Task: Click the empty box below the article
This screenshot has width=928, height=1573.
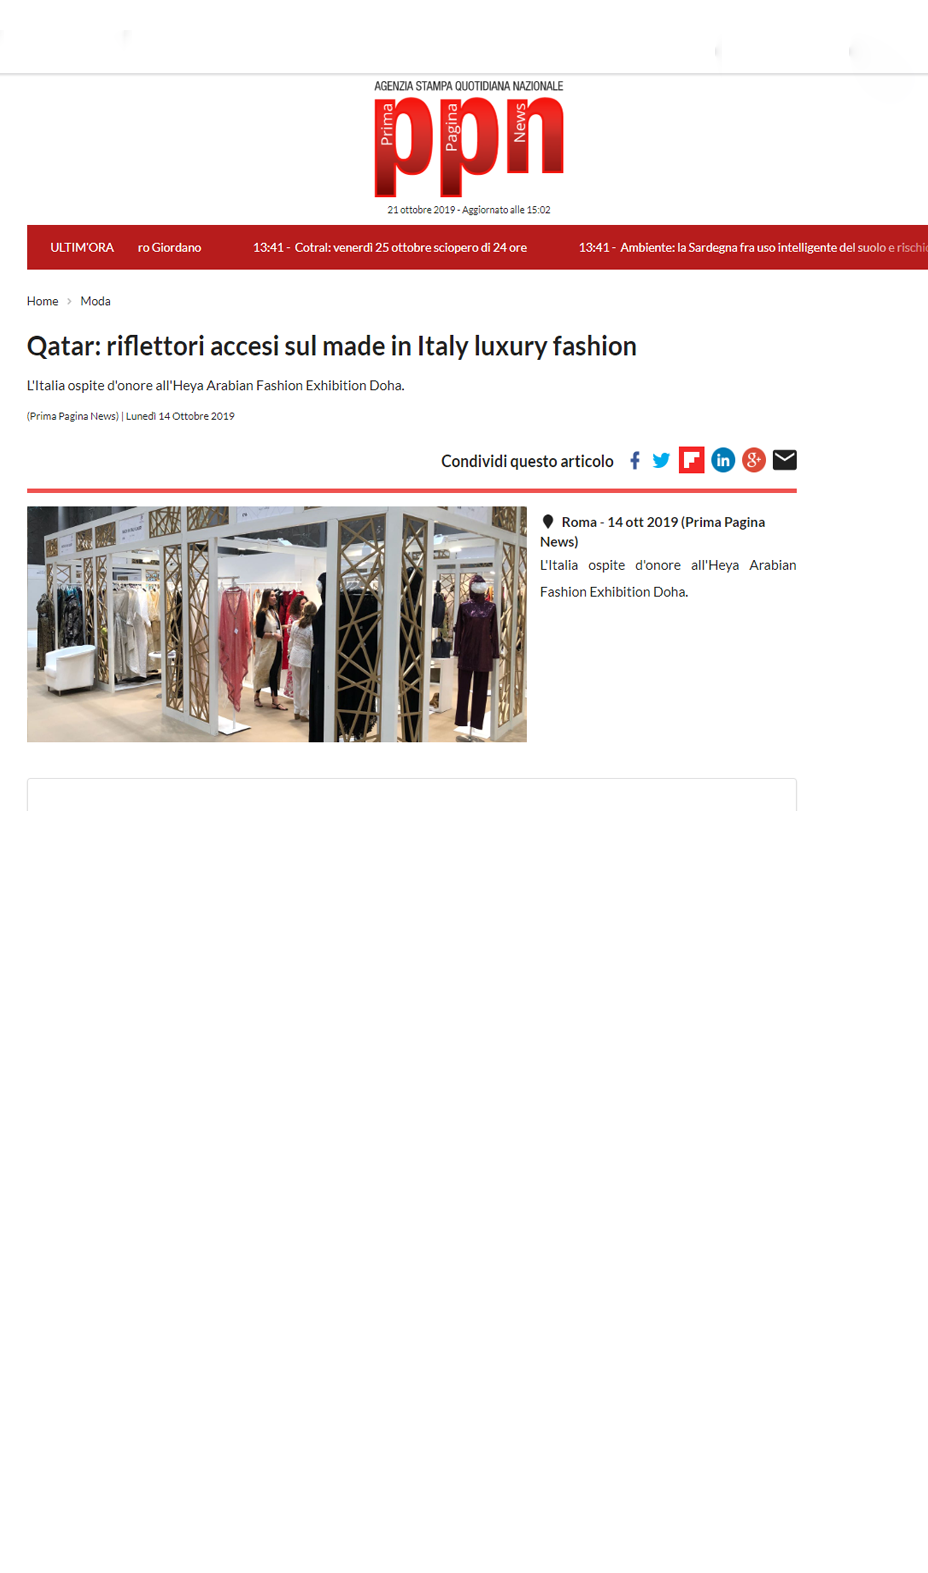Action: (412, 794)
